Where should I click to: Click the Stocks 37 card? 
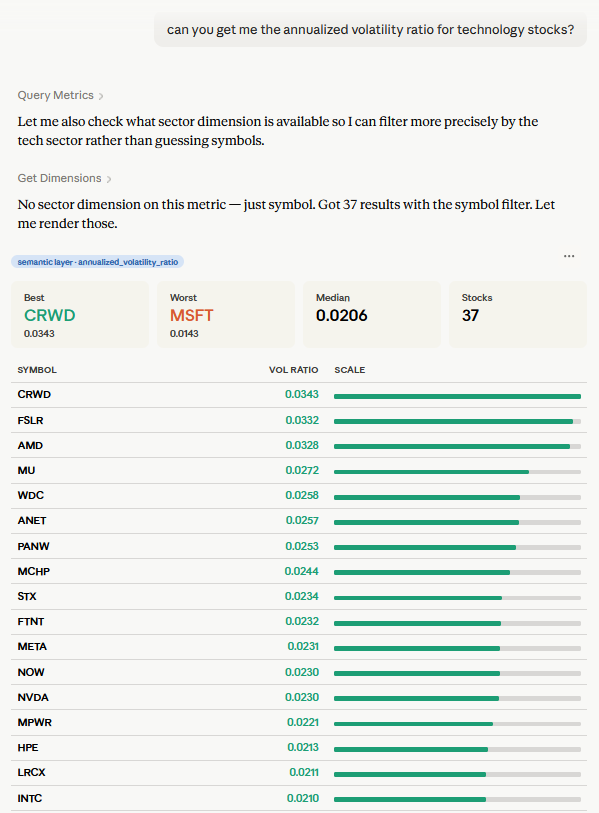point(518,315)
